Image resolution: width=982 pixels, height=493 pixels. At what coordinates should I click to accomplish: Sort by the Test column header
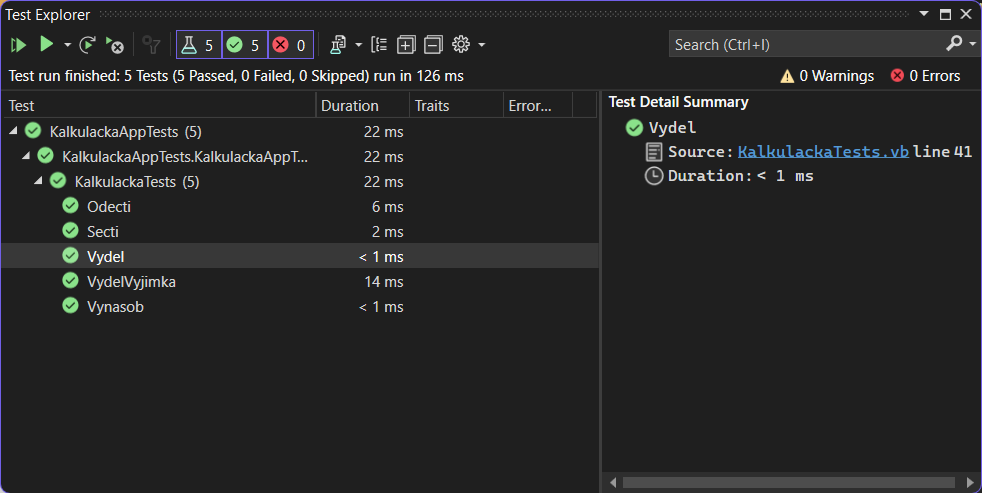[158, 105]
